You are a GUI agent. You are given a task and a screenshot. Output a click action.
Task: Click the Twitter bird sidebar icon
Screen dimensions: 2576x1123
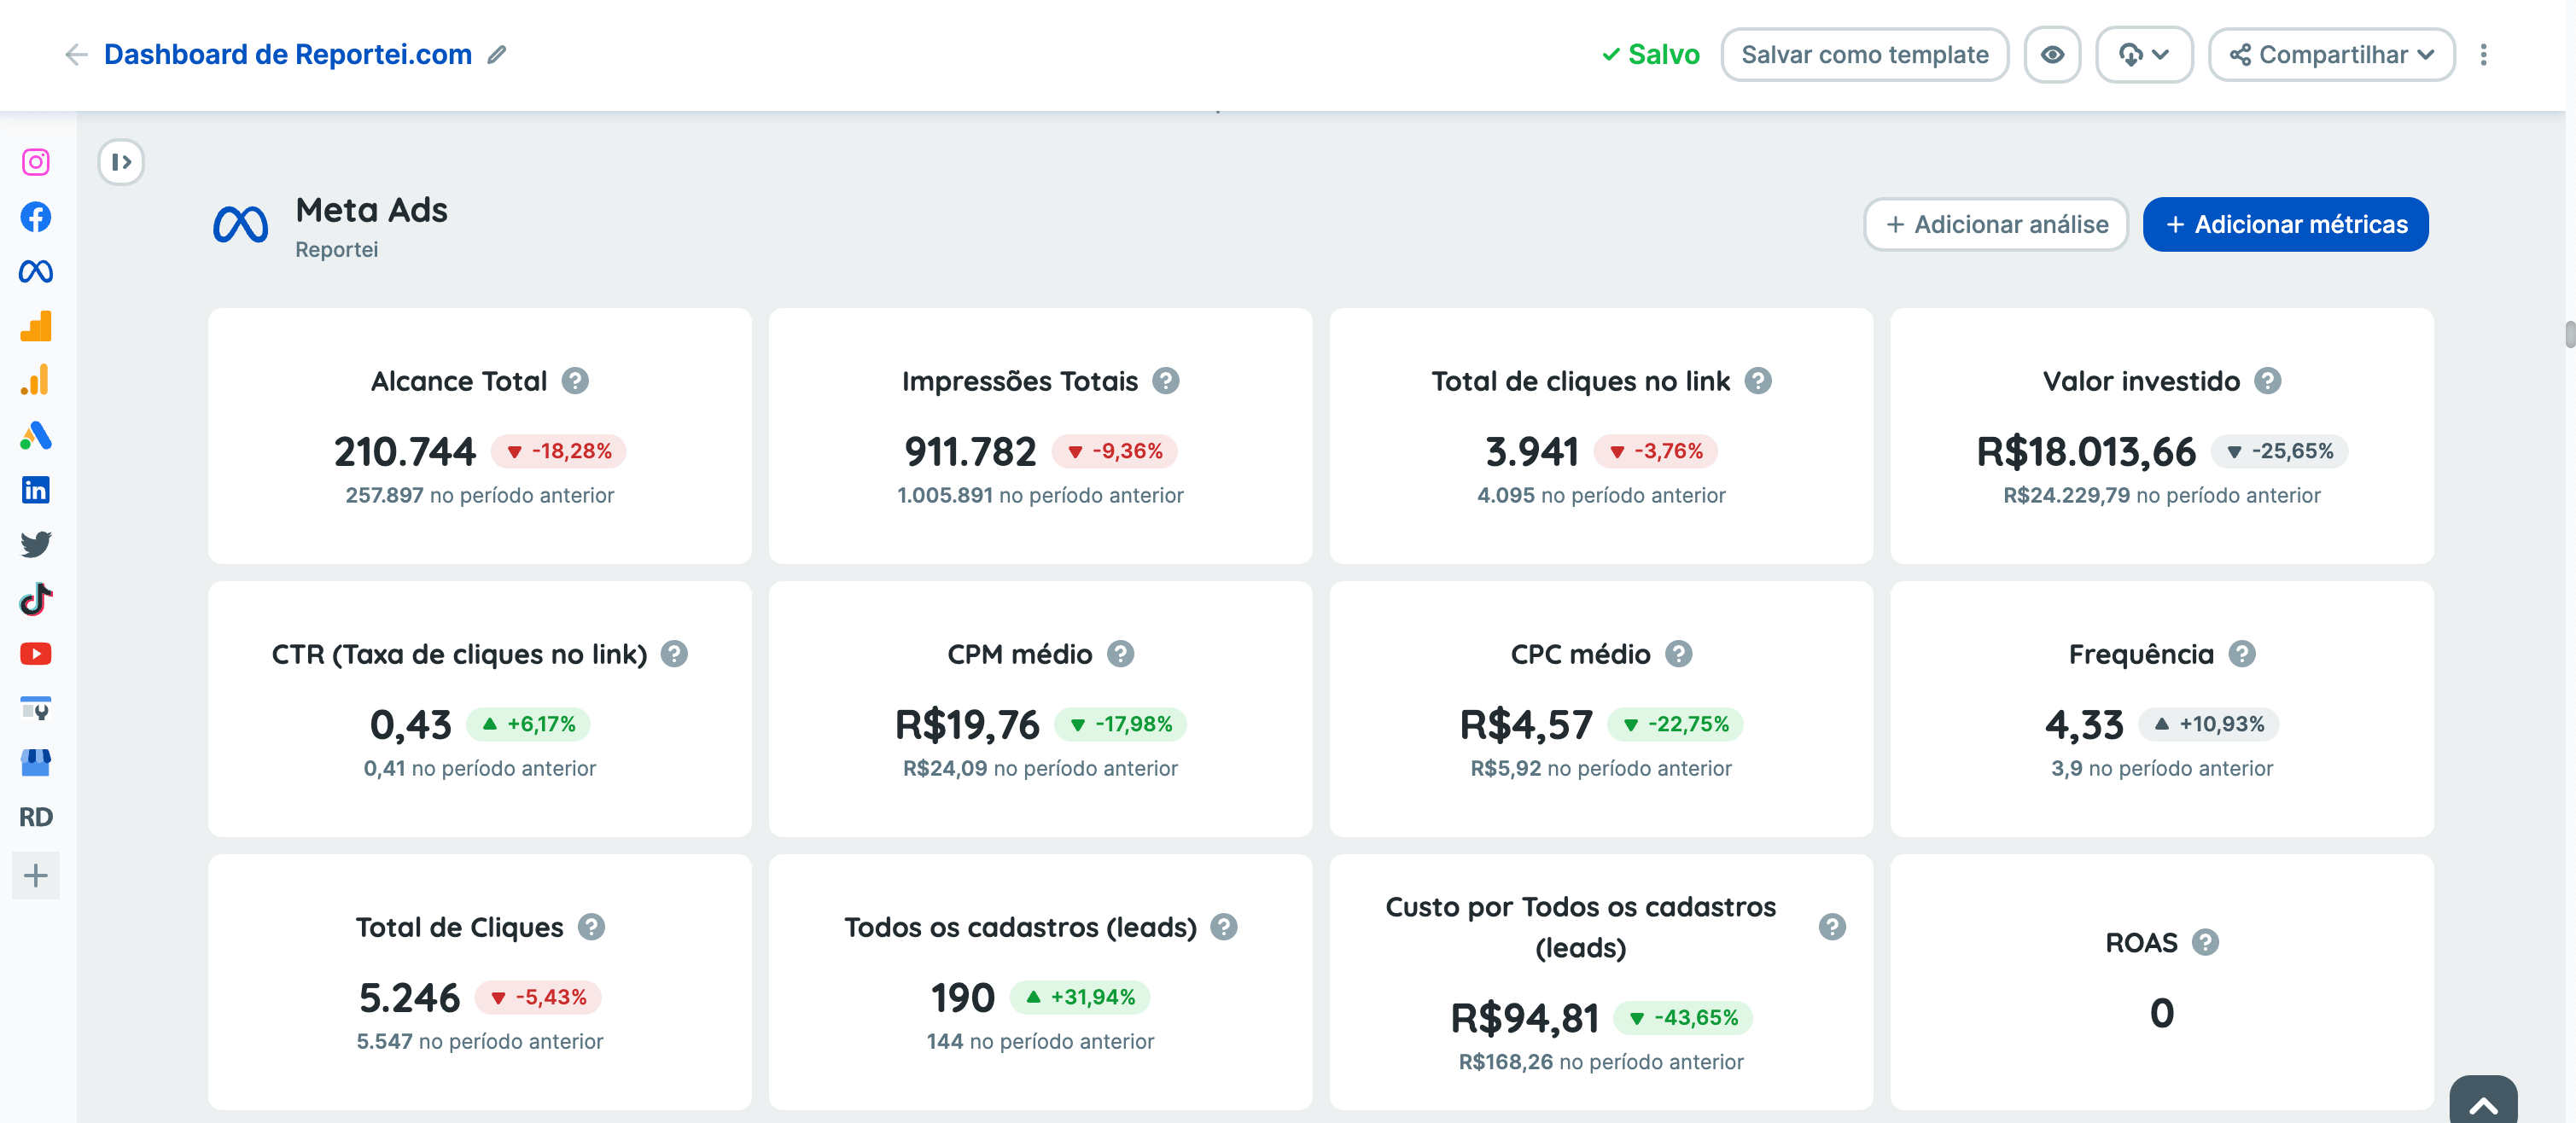click(x=36, y=544)
